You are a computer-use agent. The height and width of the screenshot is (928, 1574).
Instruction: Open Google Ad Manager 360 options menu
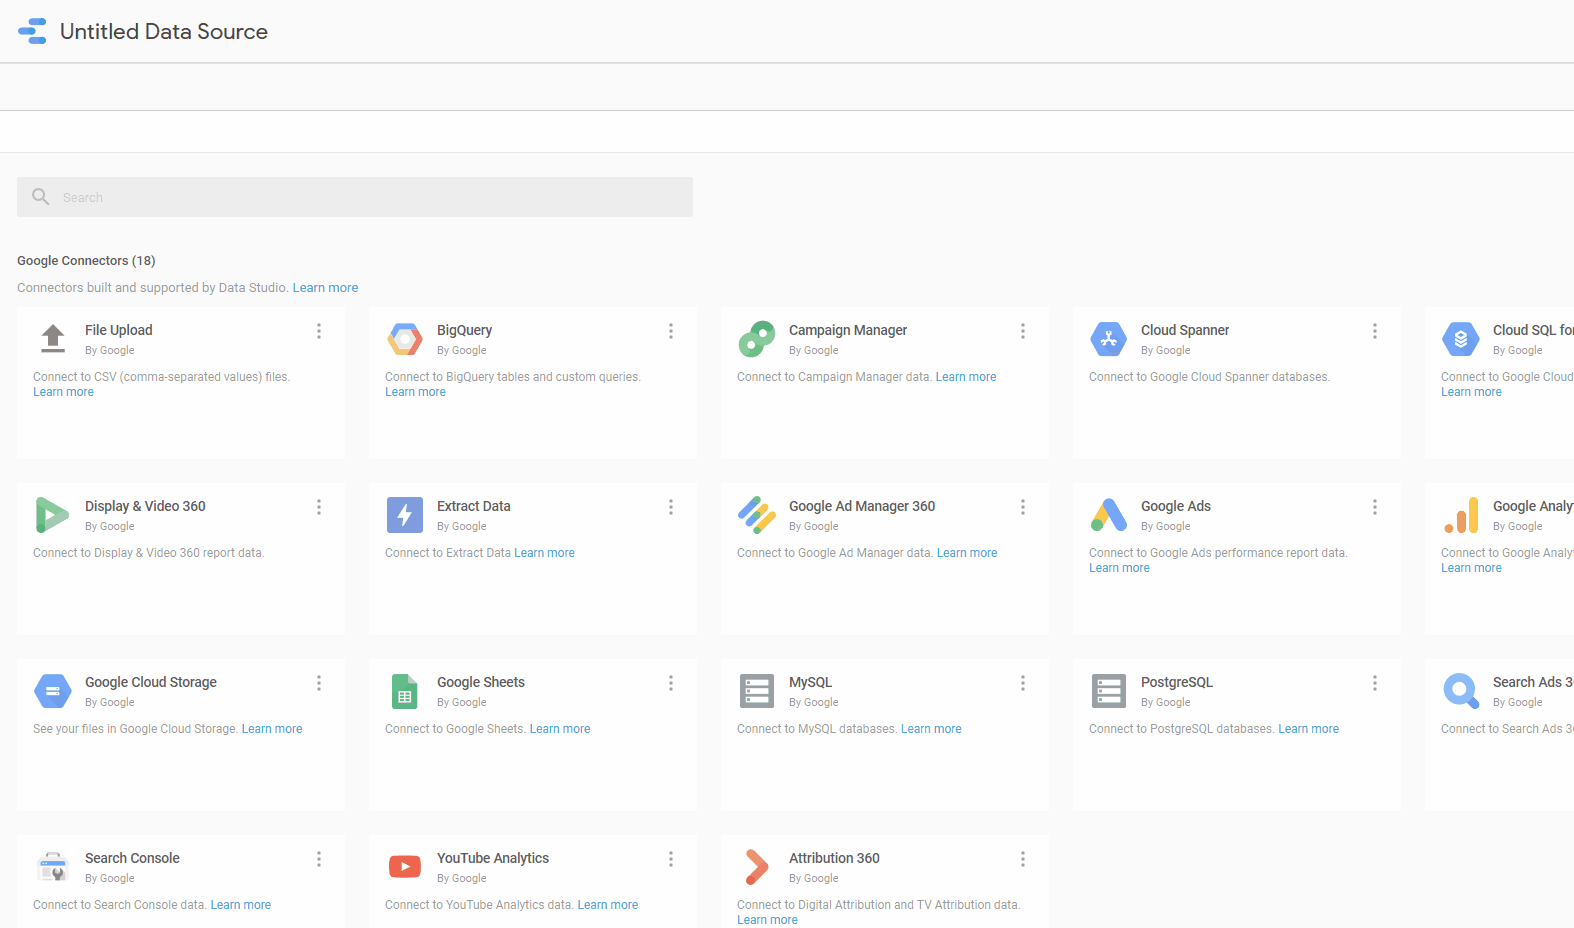[x=1023, y=507]
